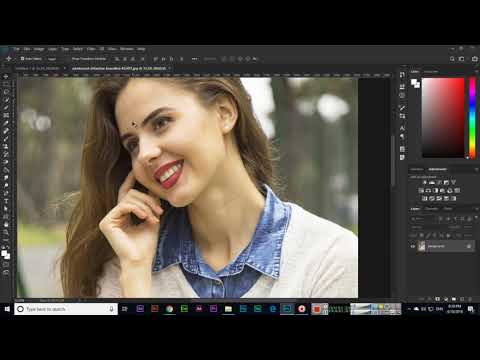Screen dimensions: 480x360
Task: Show hidden system tray icons
Action: pyautogui.click(x=409, y=309)
